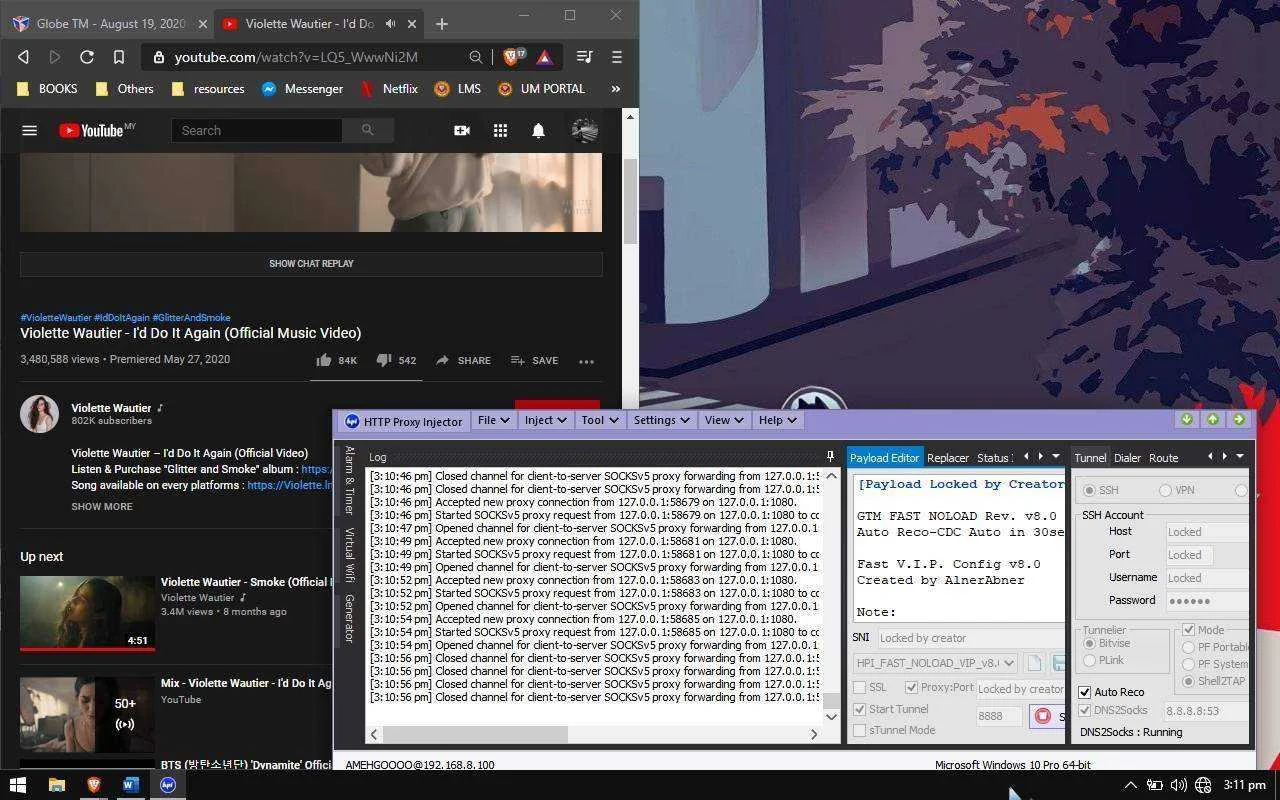Click the green up-arrow button in Injector title
This screenshot has height=800, width=1280.
pyautogui.click(x=1213, y=420)
